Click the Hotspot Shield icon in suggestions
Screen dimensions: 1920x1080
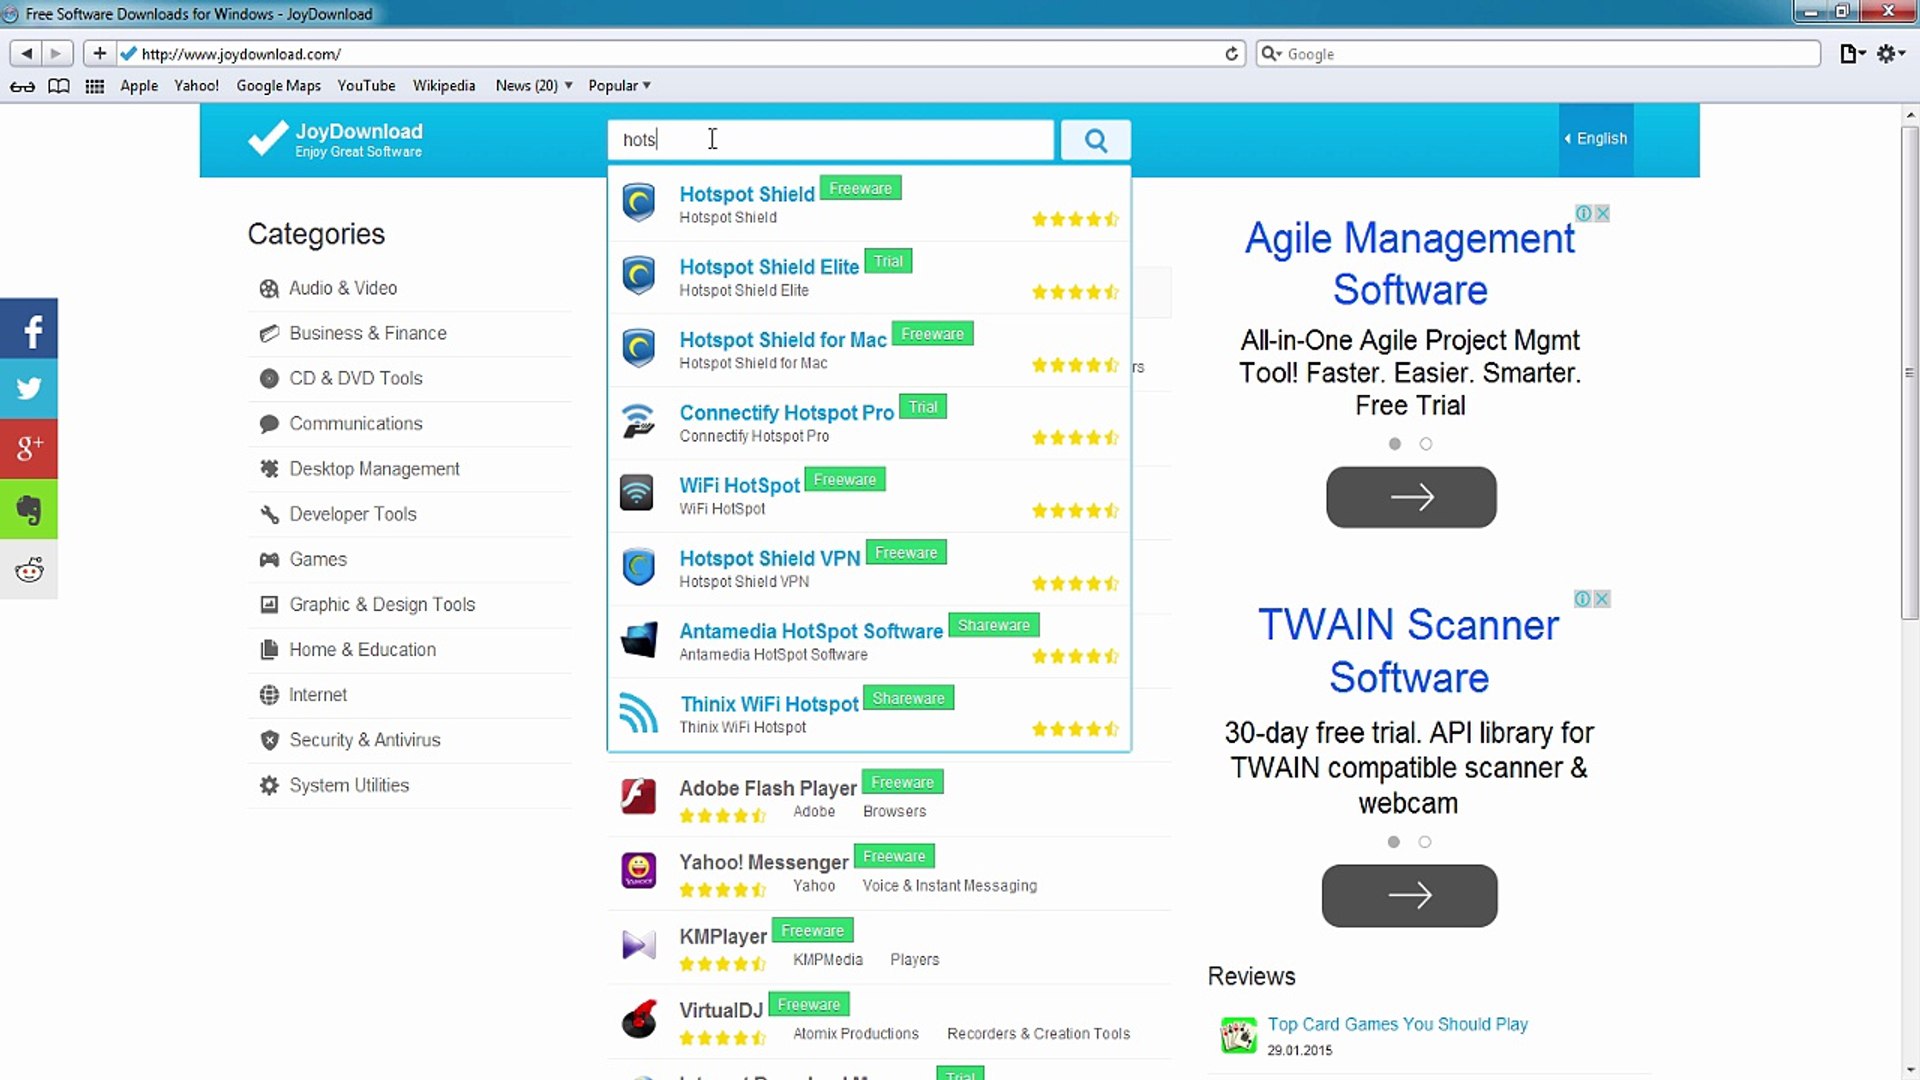point(638,202)
